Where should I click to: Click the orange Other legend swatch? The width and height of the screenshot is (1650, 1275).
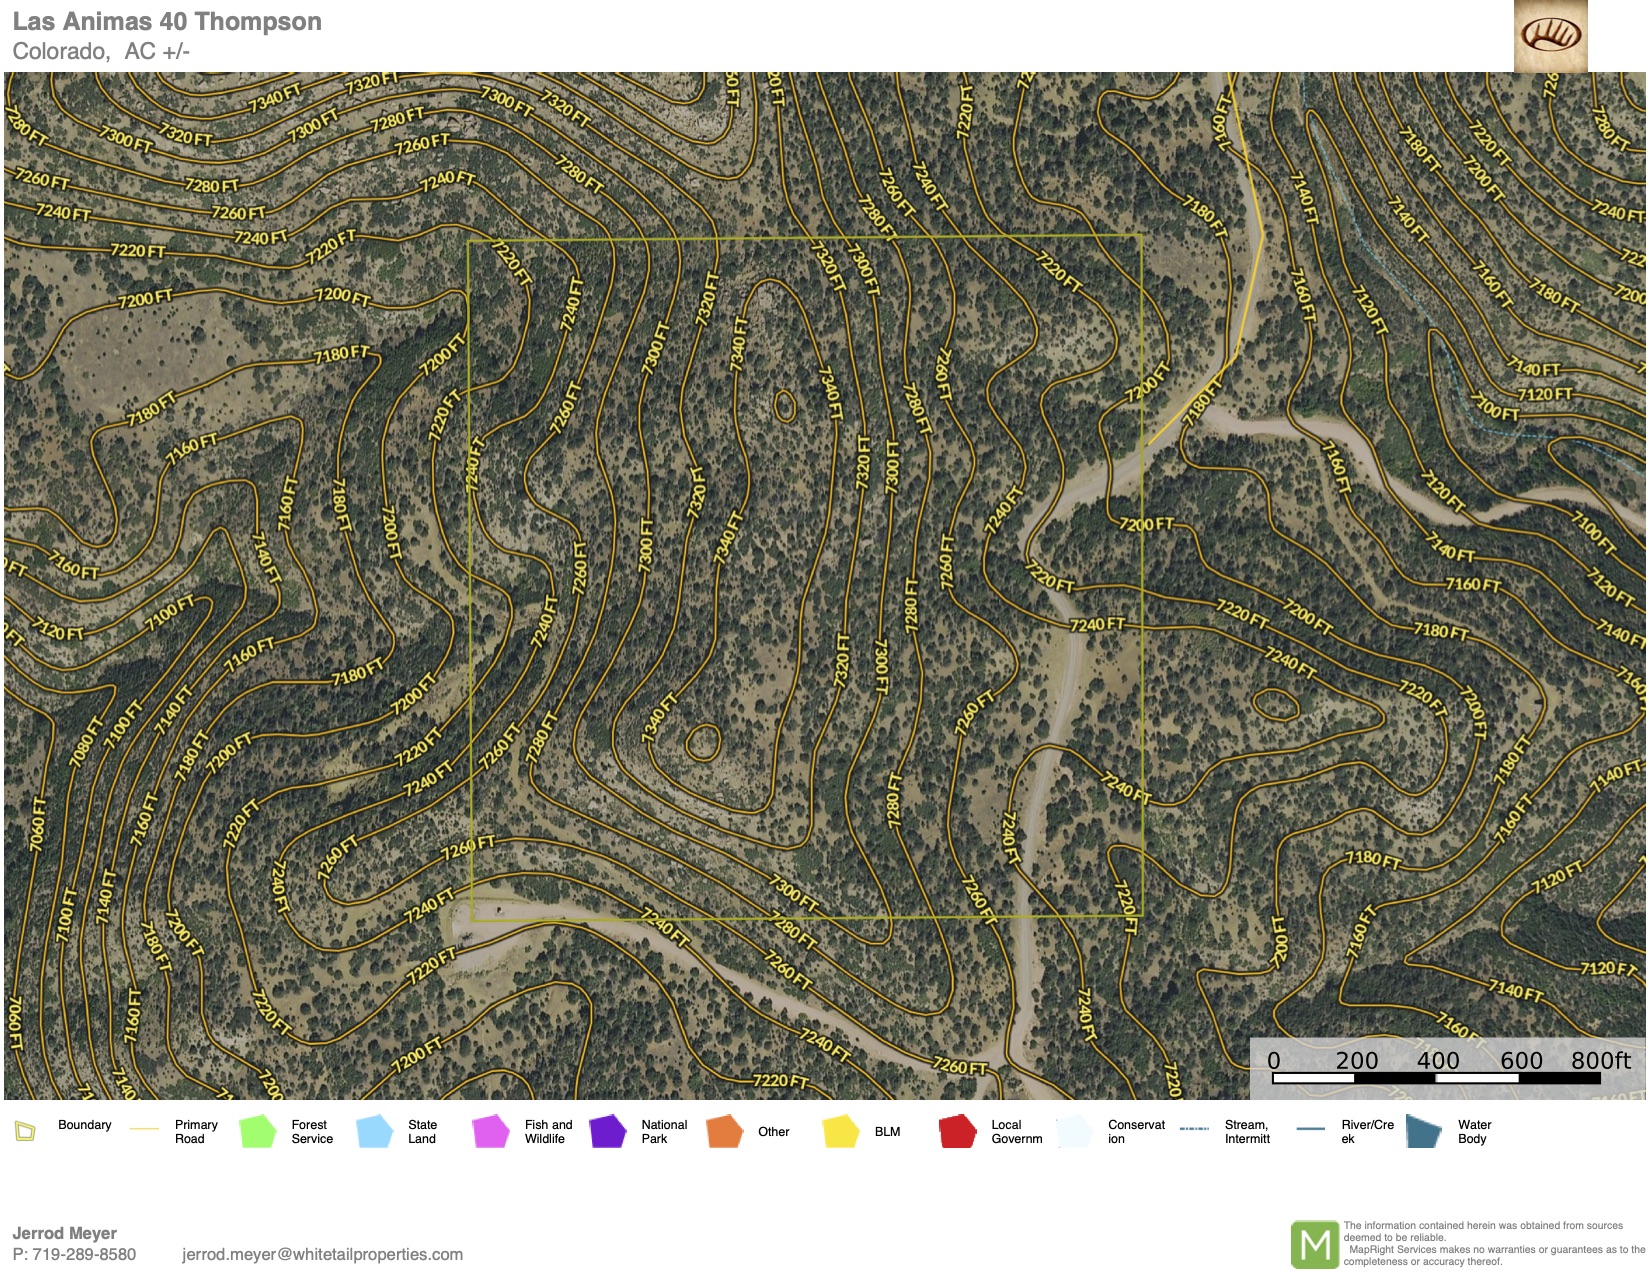(x=724, y=1131)
